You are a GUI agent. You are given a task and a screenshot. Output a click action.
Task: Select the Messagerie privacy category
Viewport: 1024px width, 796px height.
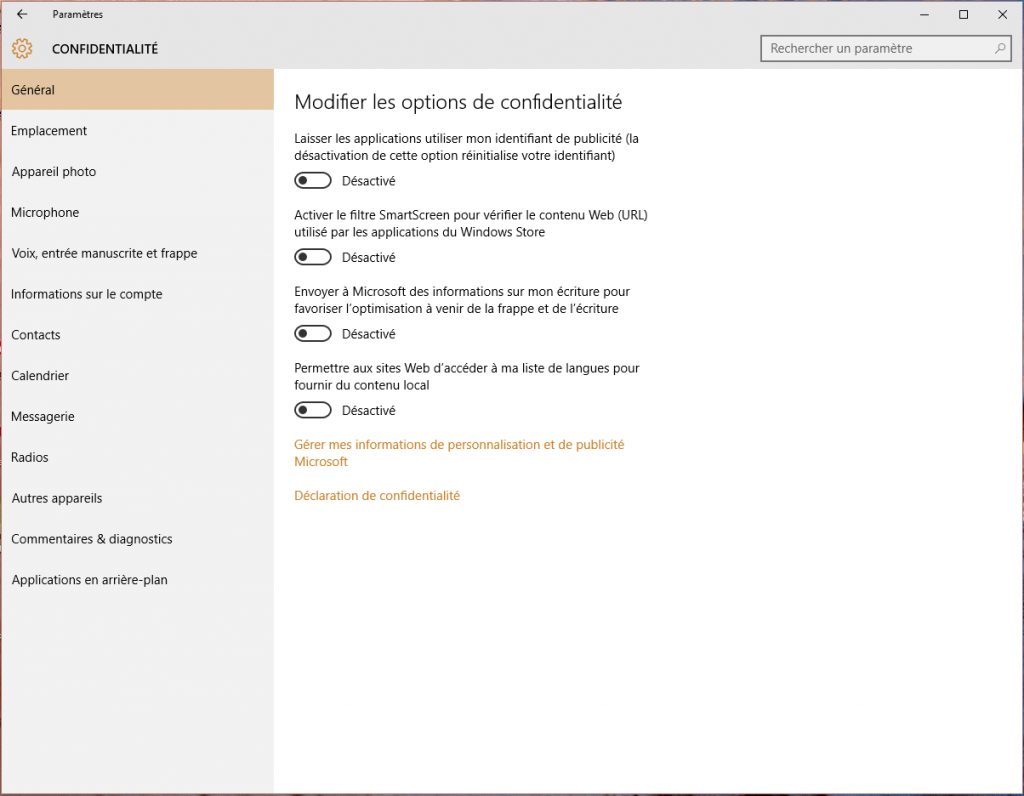(x=42, y=416)
